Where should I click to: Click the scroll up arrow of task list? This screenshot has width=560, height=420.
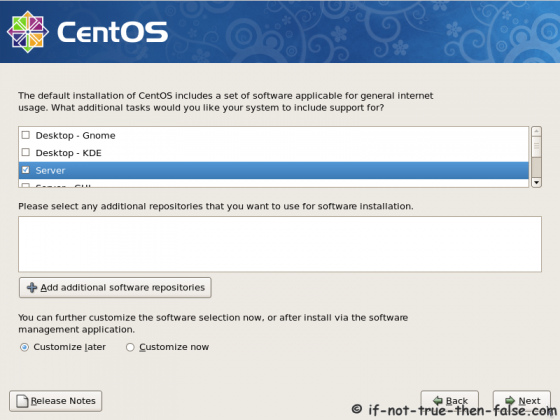(x=536, y=131)
